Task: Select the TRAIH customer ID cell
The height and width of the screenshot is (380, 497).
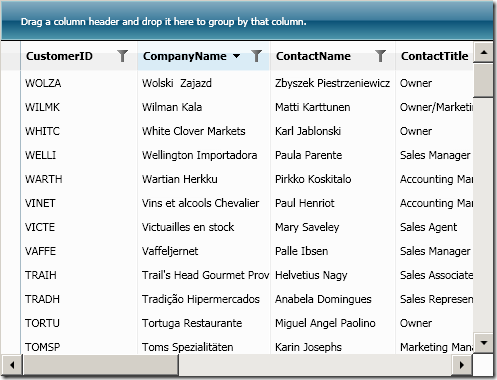Action: point(79,275)
